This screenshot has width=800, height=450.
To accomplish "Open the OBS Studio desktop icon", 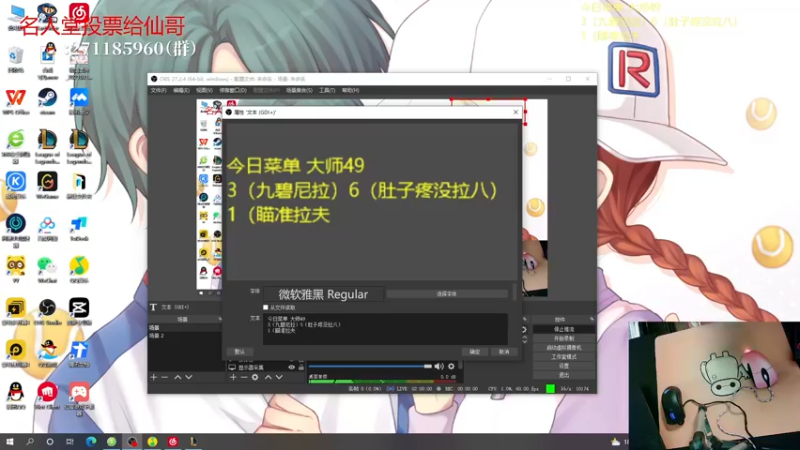I will point(47,312).
